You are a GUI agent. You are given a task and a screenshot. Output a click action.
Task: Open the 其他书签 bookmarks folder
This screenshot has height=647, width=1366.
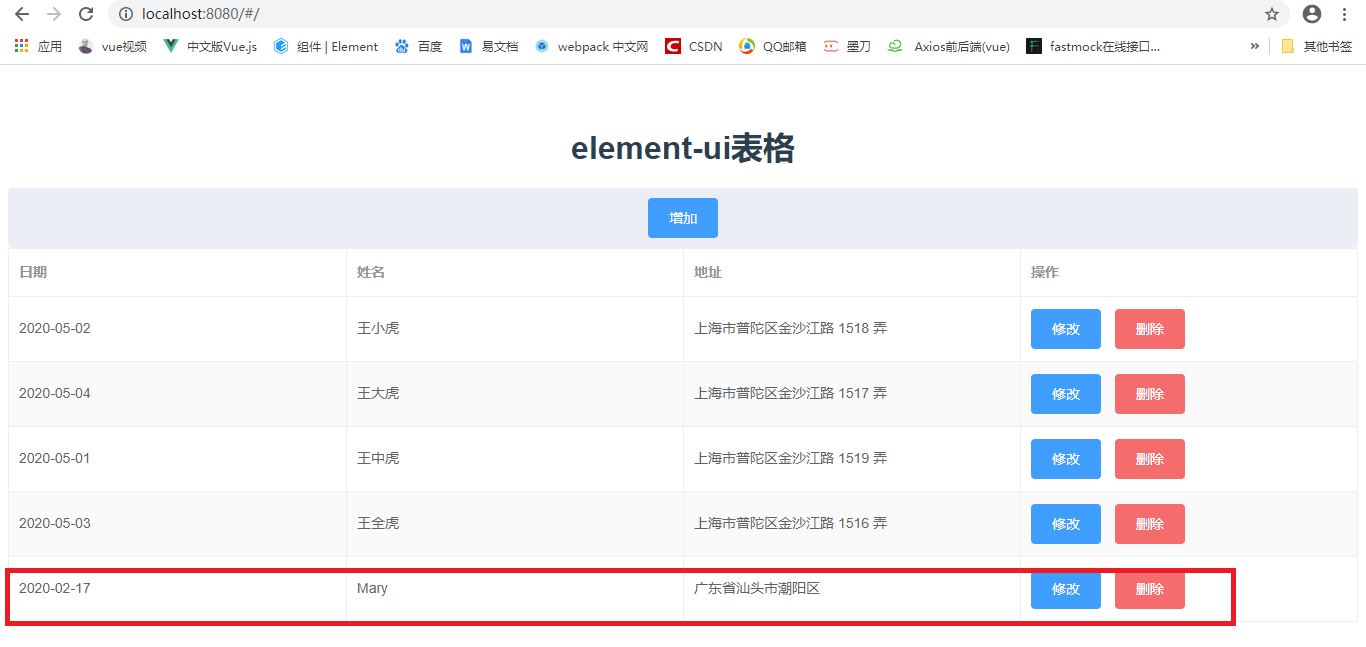point(1319,46)
